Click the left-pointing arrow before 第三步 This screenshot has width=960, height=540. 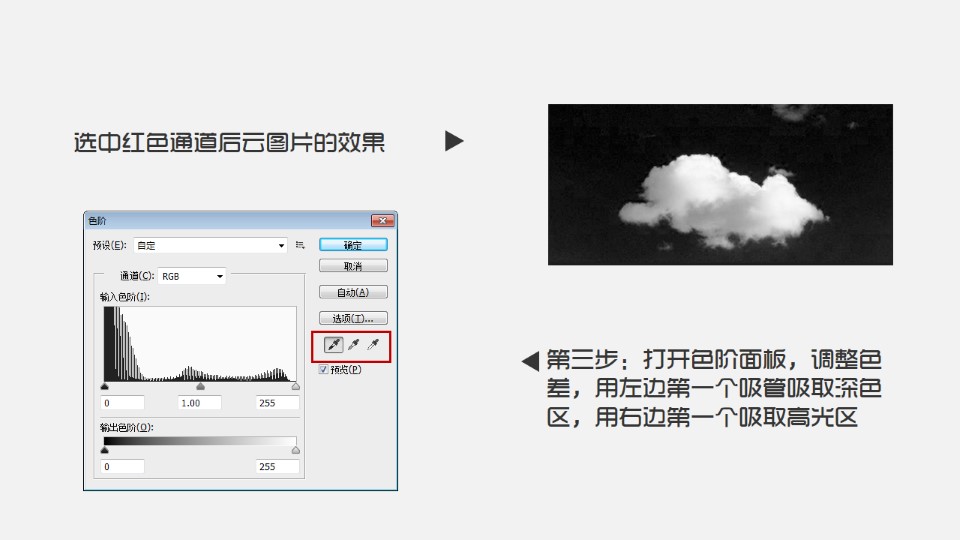click(531, 360)
